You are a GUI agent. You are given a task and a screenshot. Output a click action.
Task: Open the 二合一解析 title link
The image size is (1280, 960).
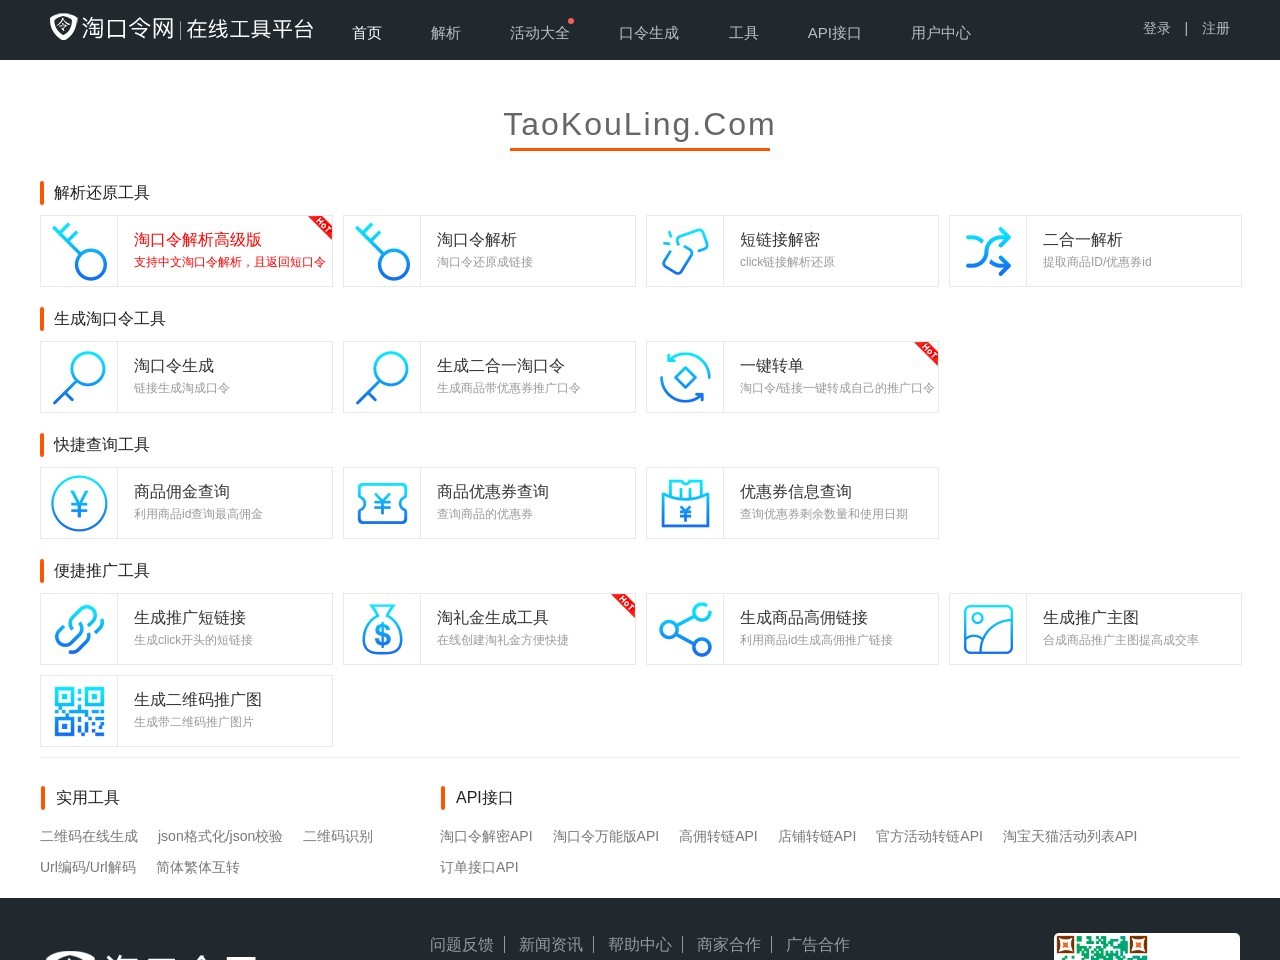(x=1083, y=240)
